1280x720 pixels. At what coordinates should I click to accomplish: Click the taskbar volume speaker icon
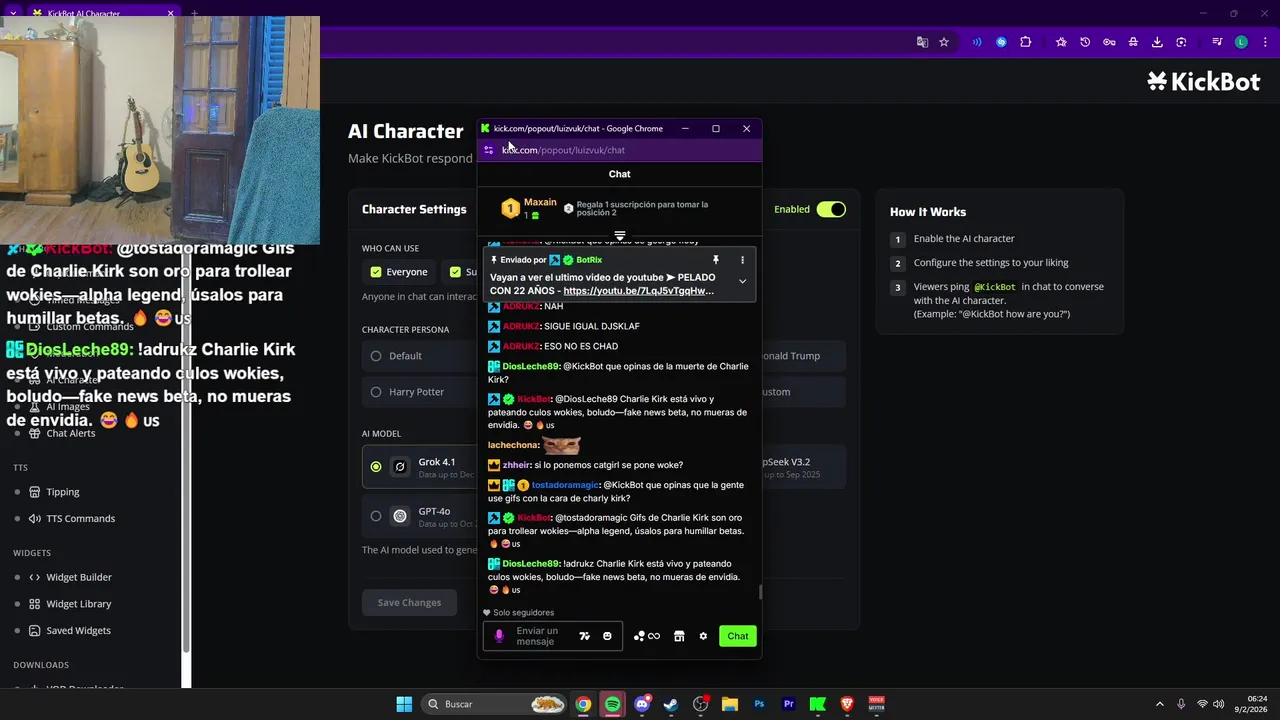pyautogui.click(x=1221, y=704)
